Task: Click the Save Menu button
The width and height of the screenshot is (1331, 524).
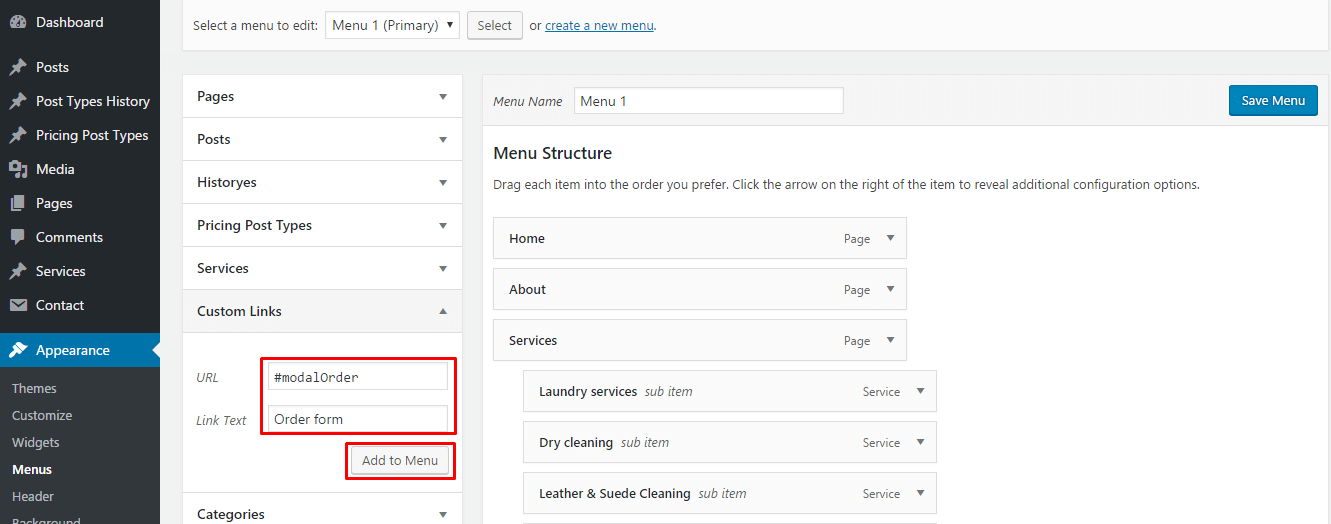Action: click(1273, 100)
